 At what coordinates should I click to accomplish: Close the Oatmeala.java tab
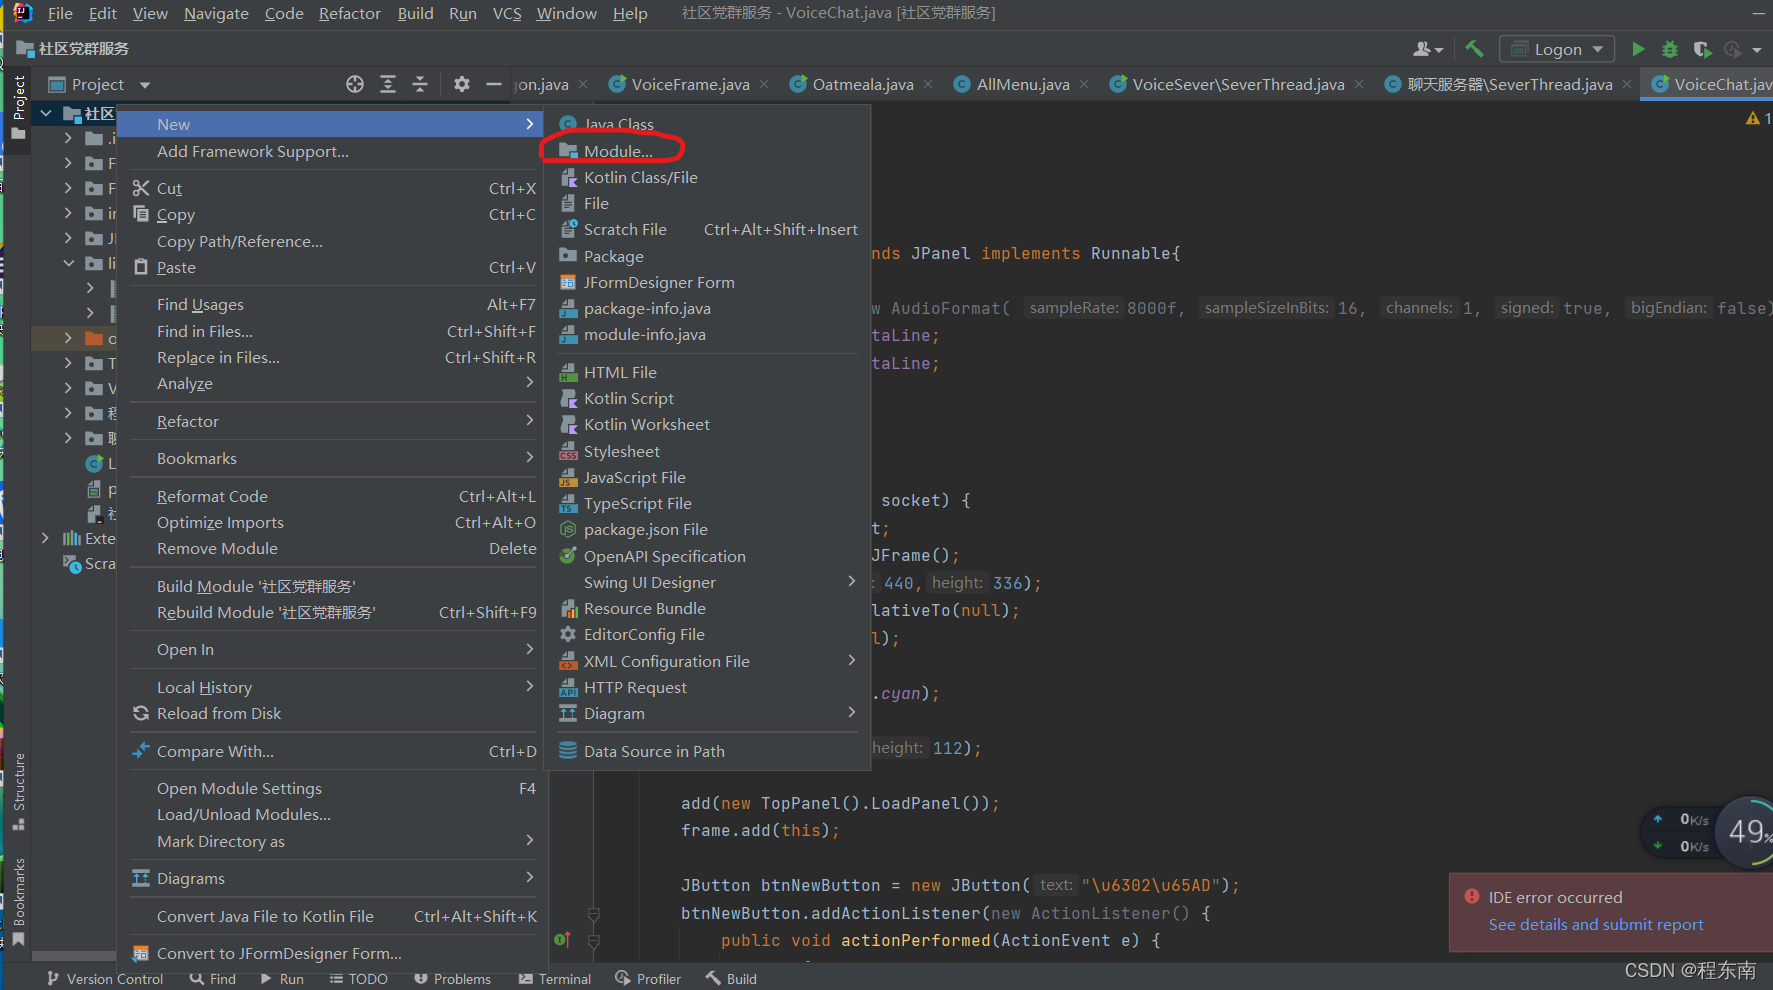pyautogui.click(x=928, y=85)
